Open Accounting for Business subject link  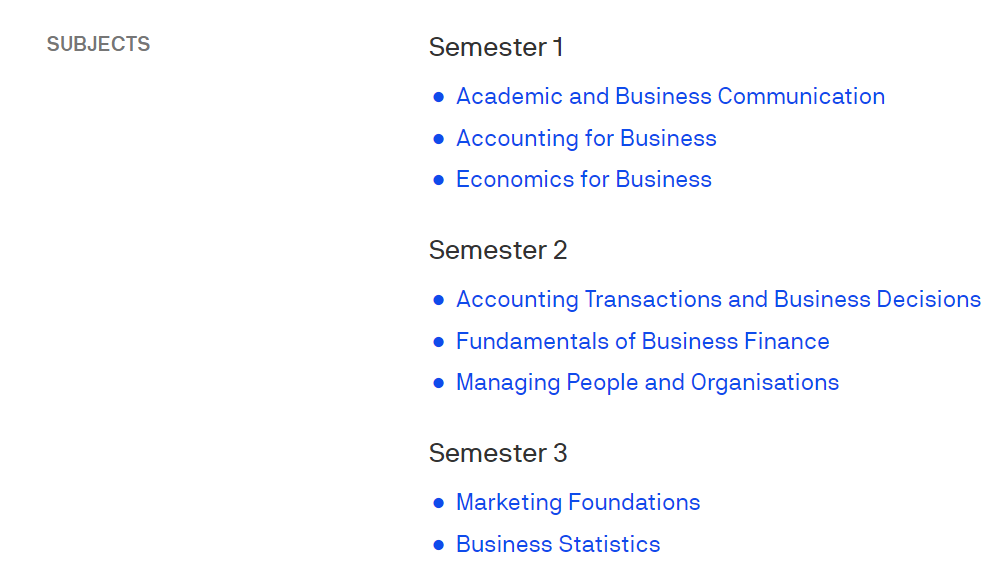586,139
